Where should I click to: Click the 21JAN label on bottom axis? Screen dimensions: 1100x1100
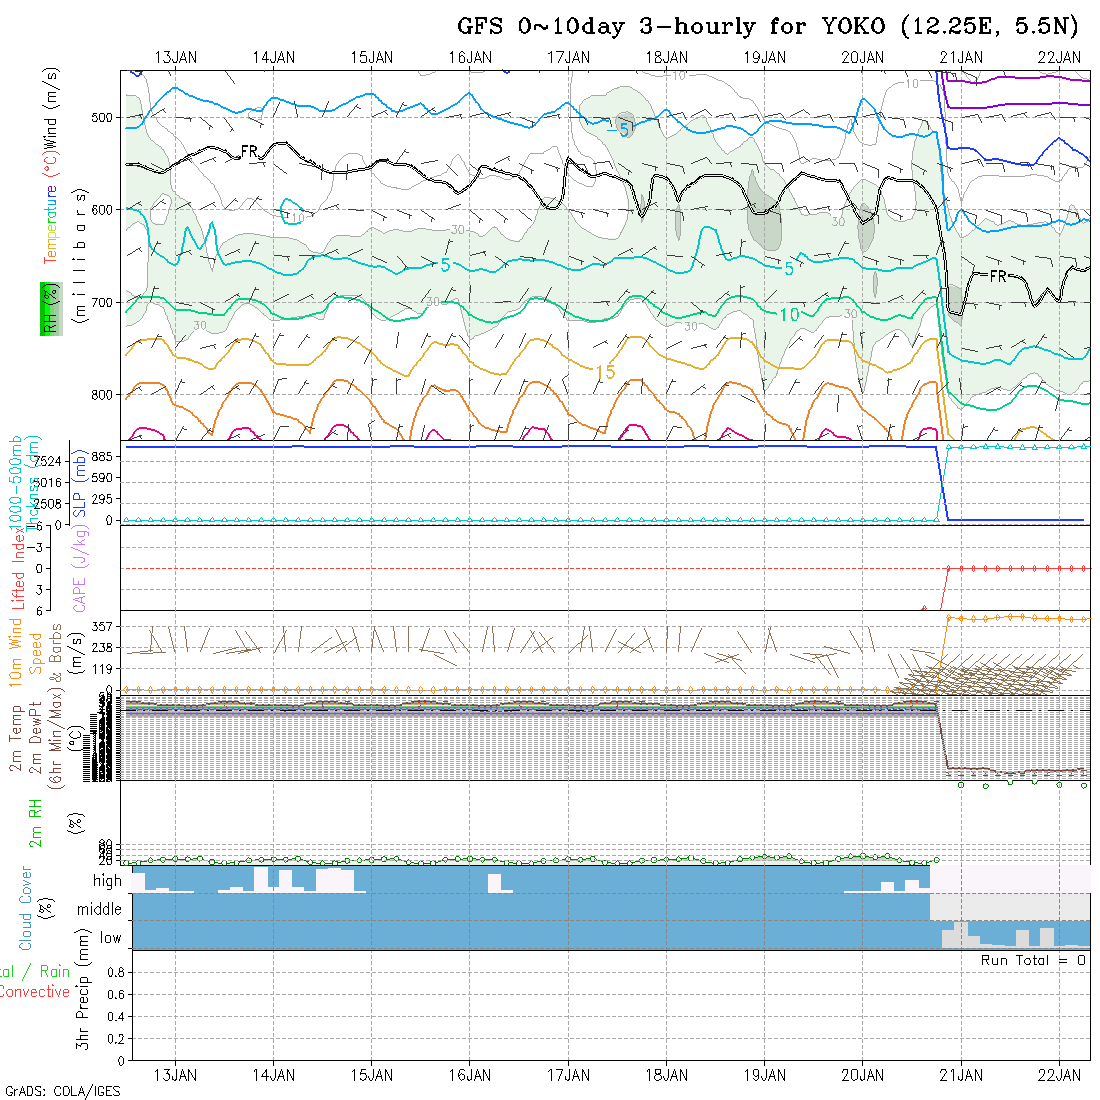[961, 1075]
